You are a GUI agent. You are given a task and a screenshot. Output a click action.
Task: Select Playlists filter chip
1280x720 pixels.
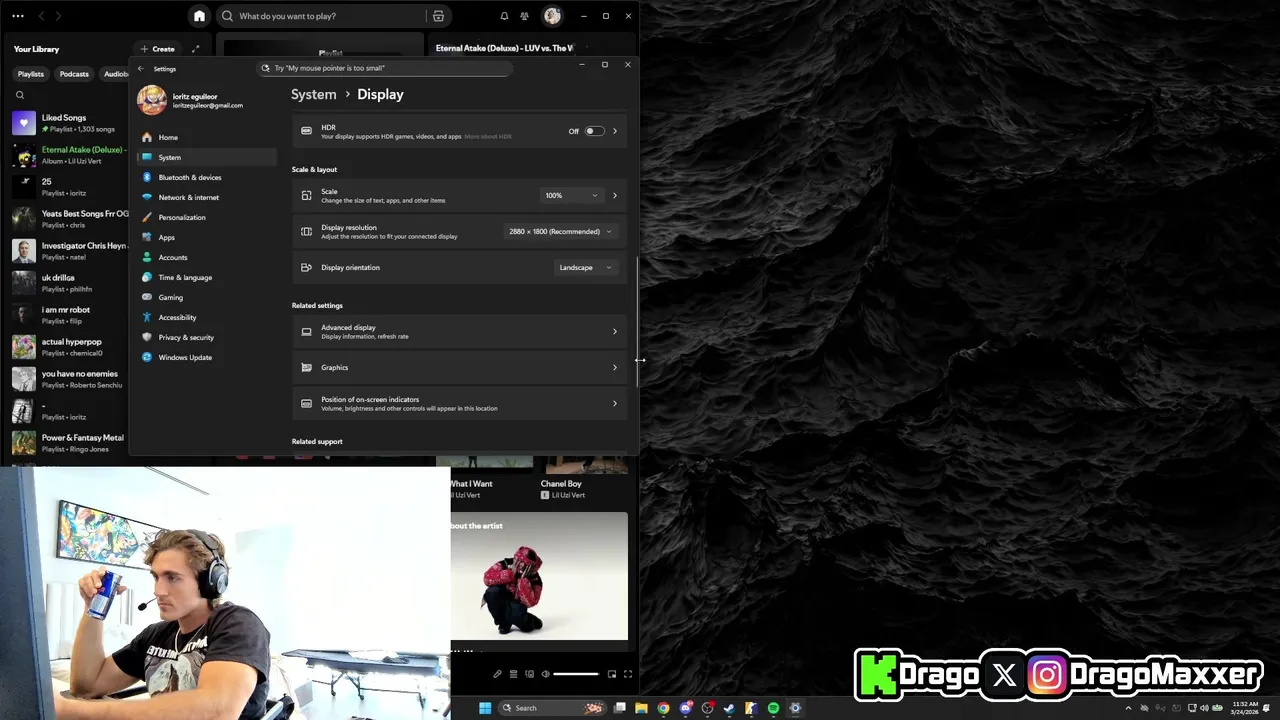(x=31, y=74)
